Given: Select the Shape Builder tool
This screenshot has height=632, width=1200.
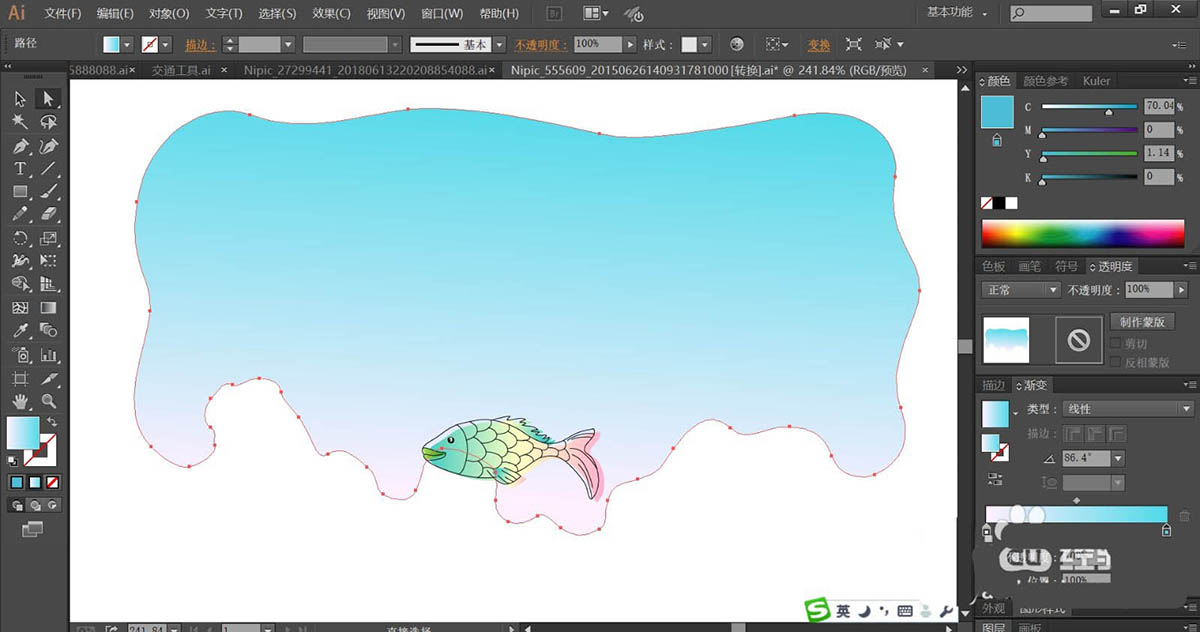Looking at the screenshot, I should 20,284.
